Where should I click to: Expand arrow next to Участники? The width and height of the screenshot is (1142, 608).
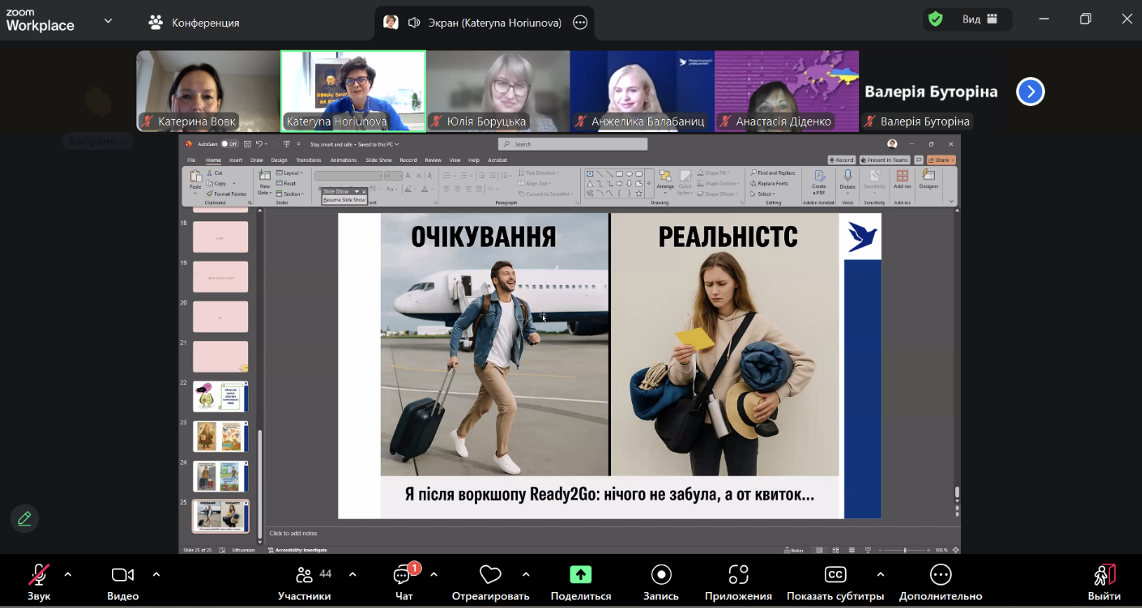[352, 574]
